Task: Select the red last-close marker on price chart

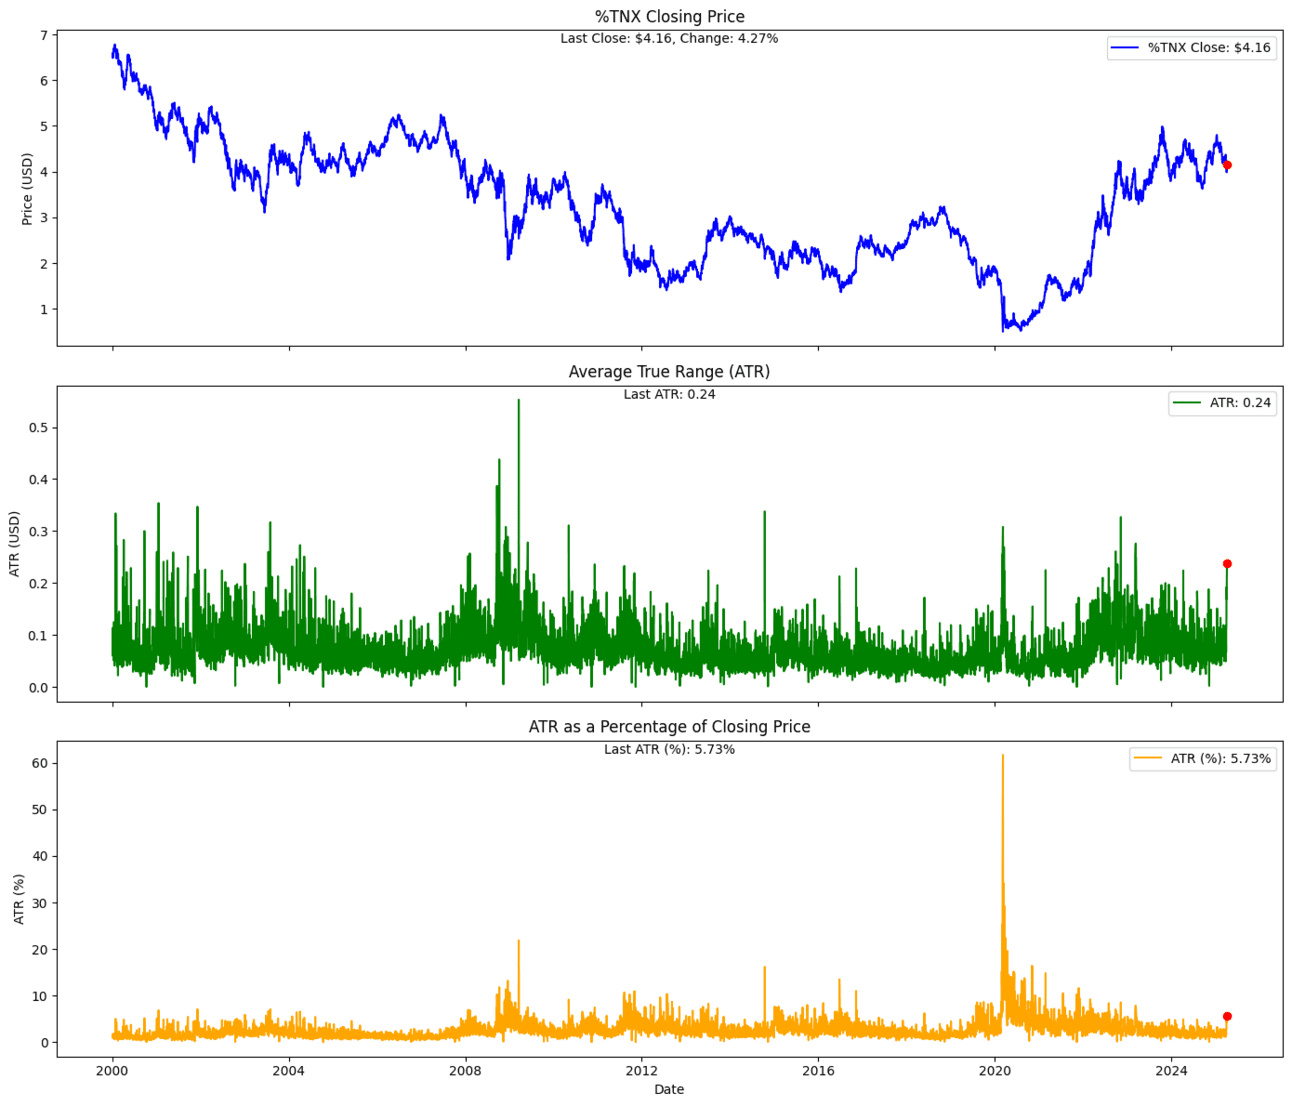Action: click(x=1228, y=164)
